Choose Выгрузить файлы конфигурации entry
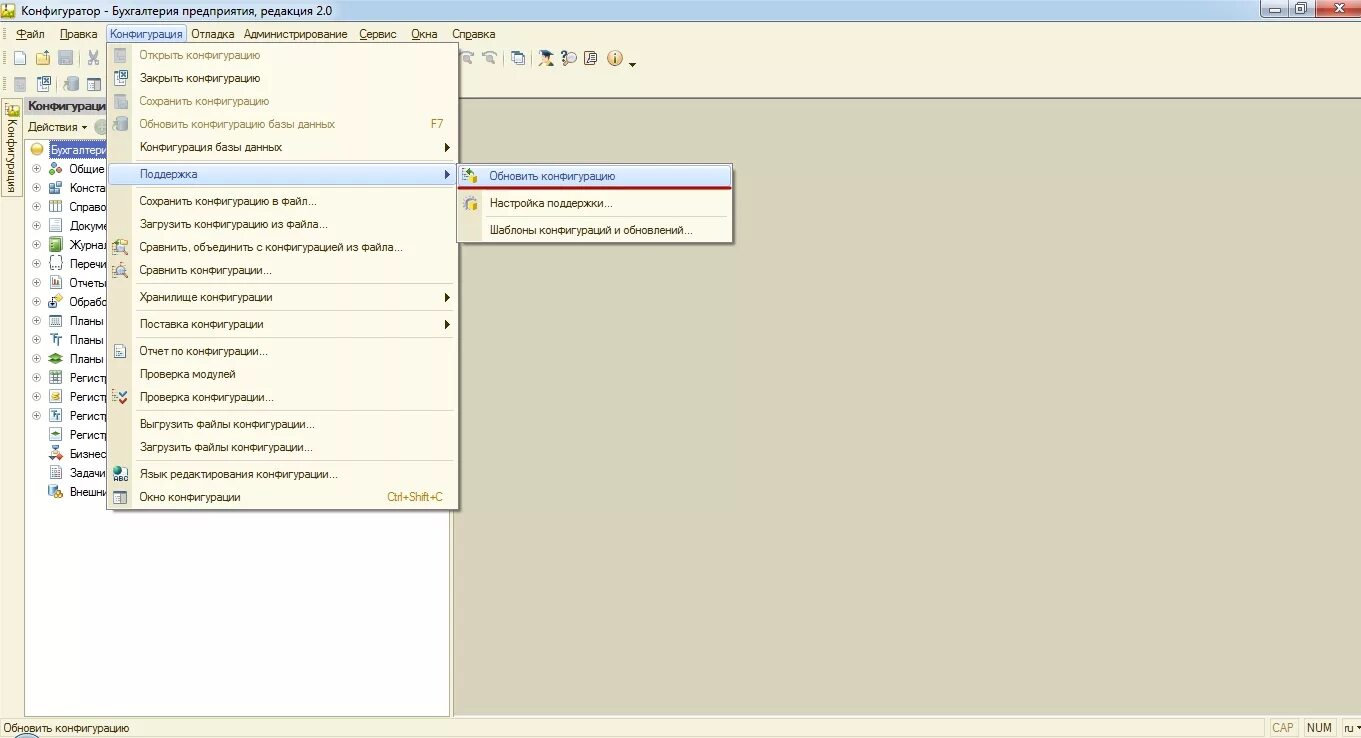 (x=283, y=424)
